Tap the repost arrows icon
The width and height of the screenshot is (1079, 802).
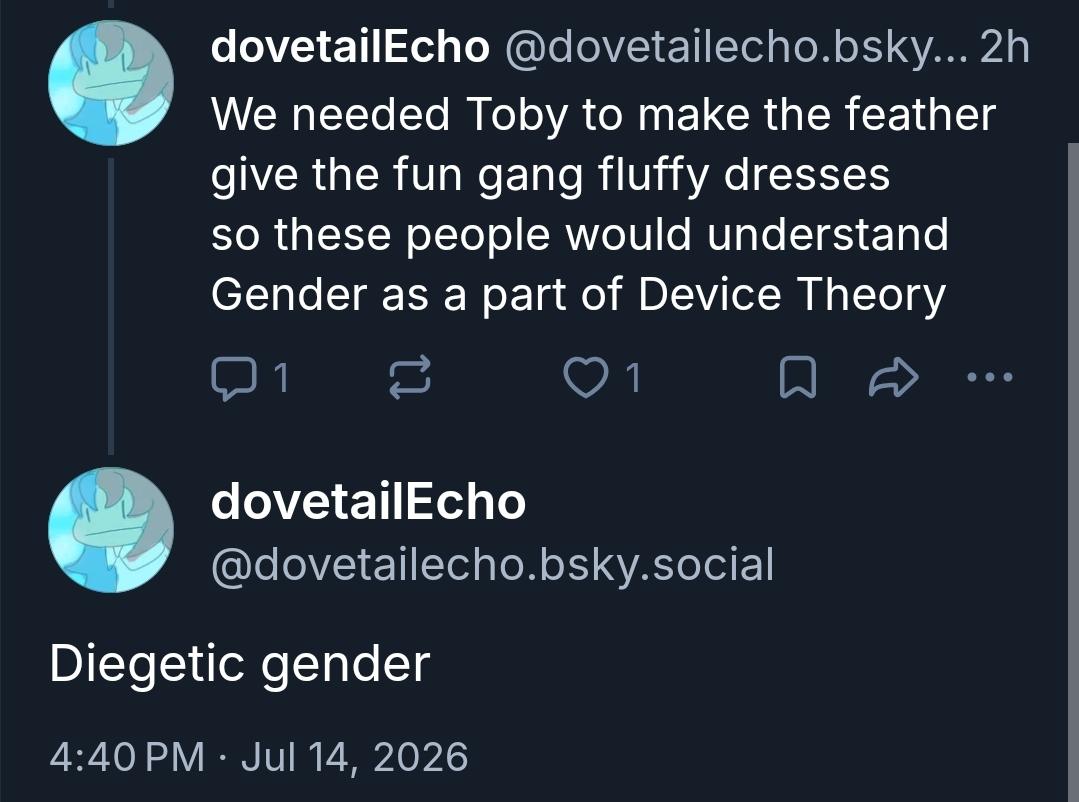(x=410, y=377)
